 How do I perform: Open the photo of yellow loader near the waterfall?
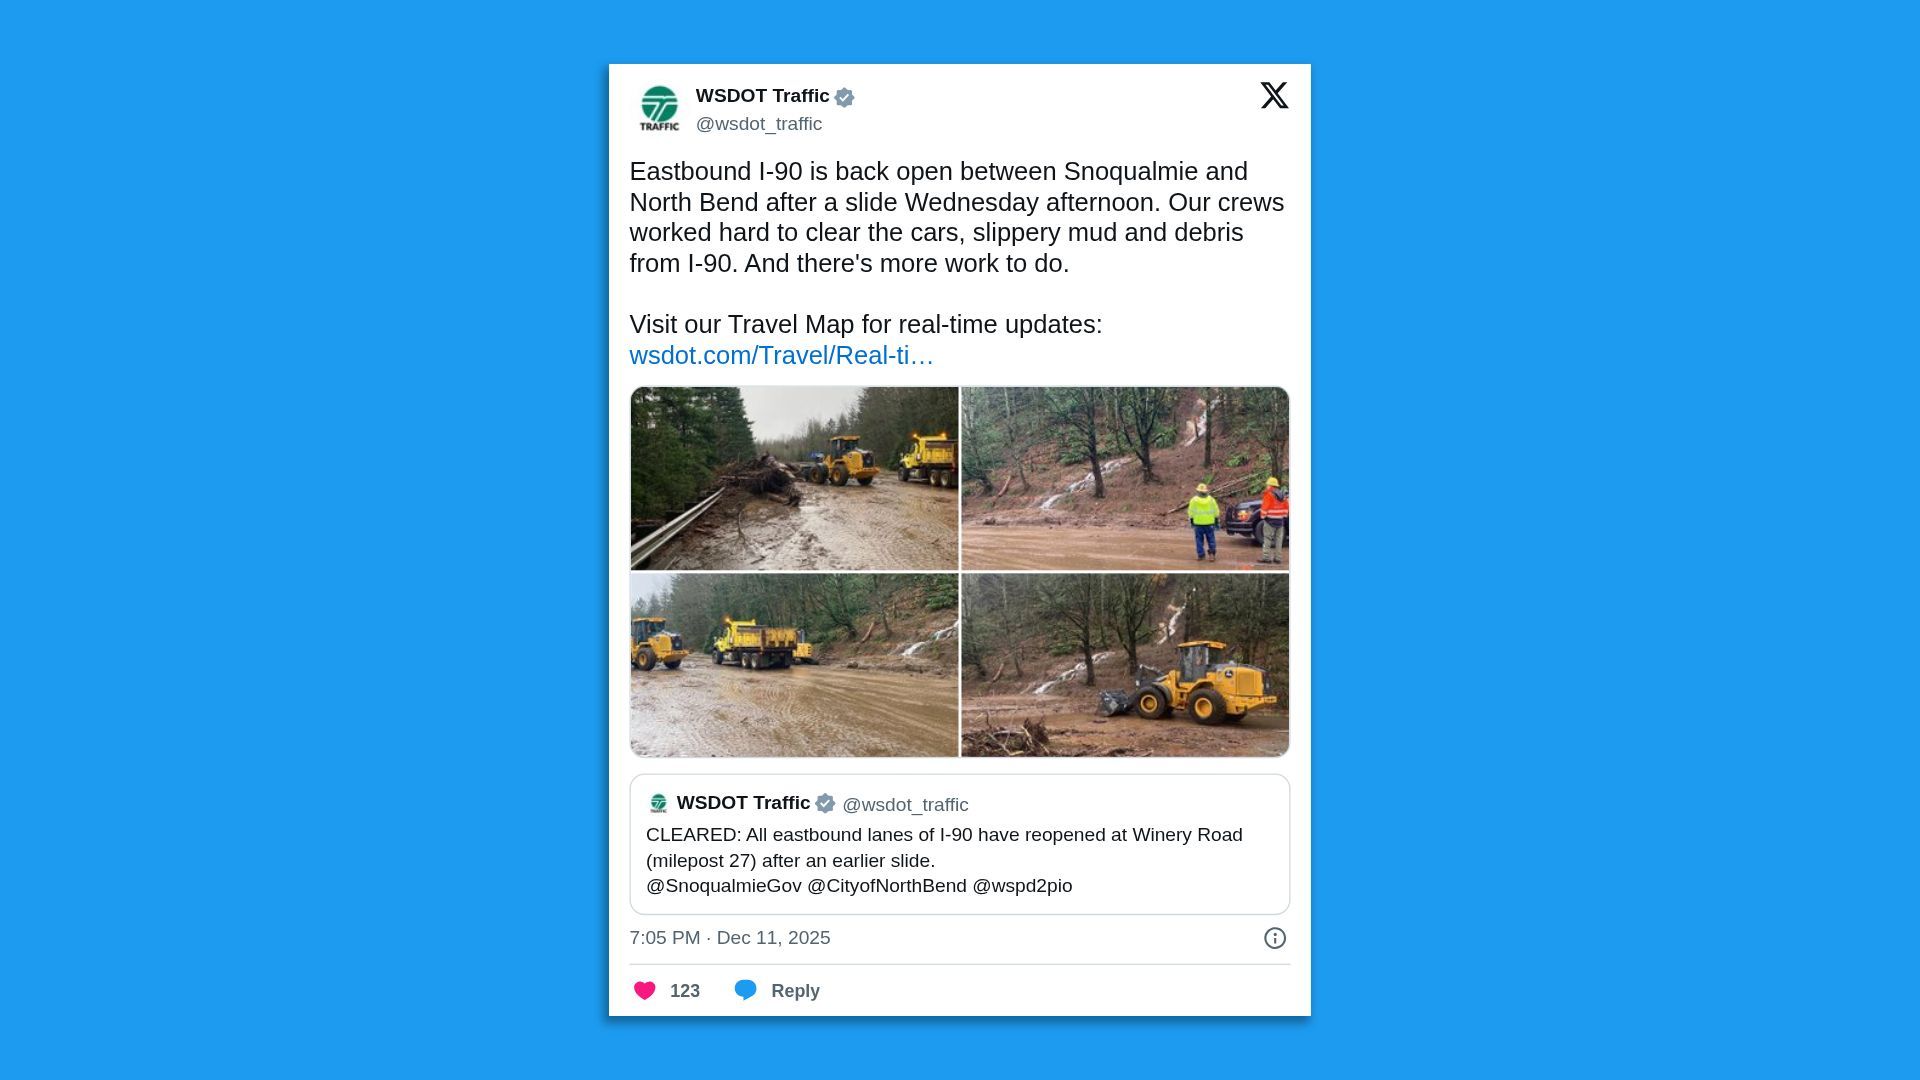(1125, 665)
